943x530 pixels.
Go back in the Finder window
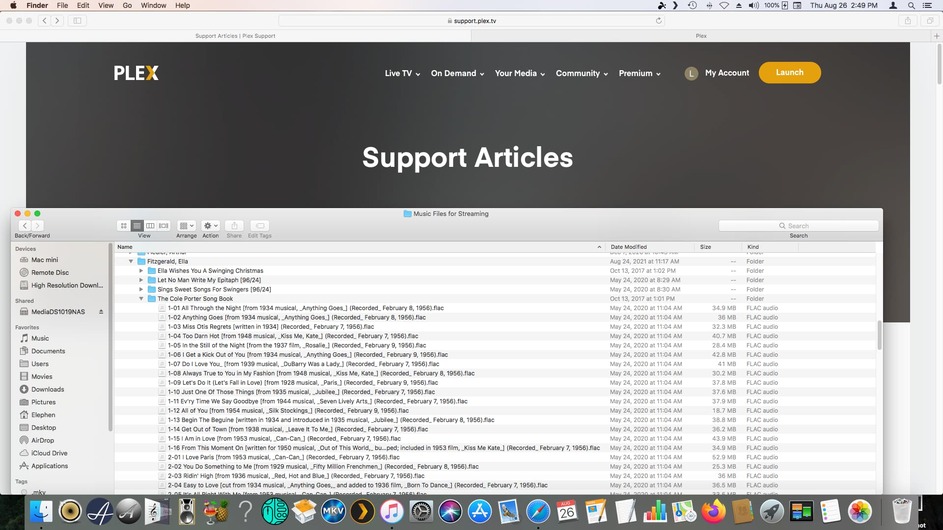coord(25,226)
